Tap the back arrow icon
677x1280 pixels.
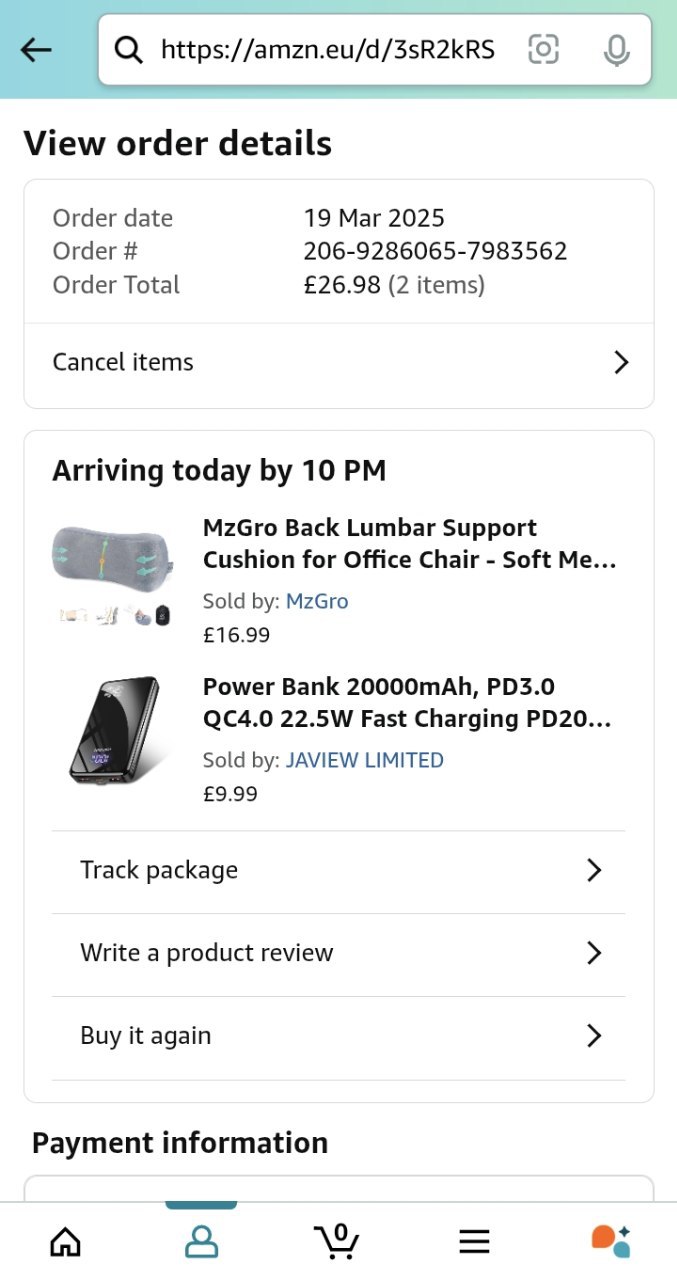tap(36, 49)
